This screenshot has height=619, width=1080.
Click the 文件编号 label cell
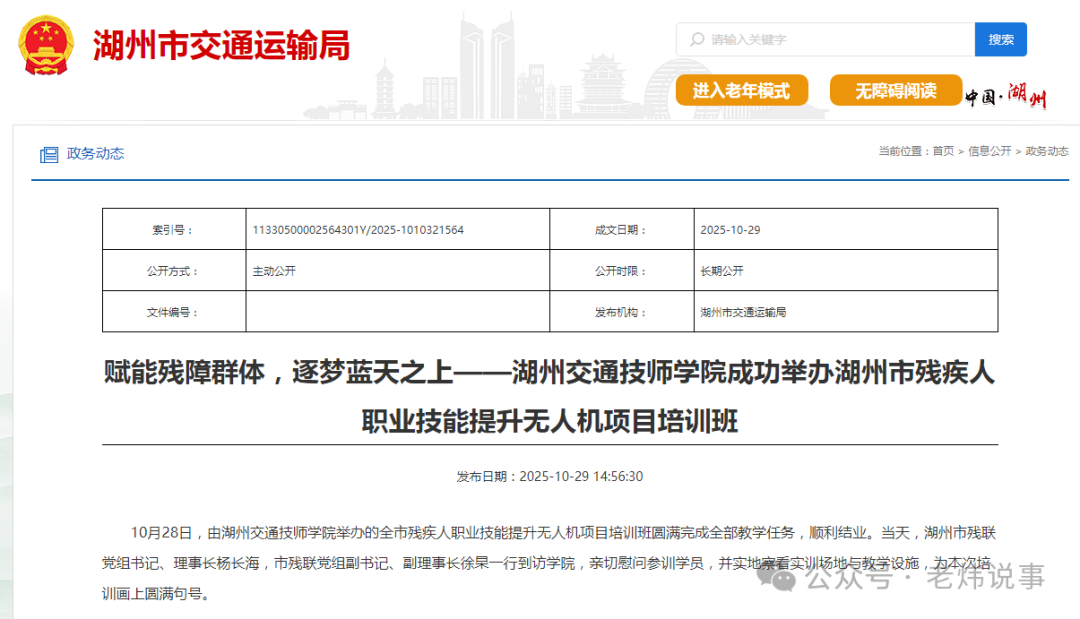174,311
